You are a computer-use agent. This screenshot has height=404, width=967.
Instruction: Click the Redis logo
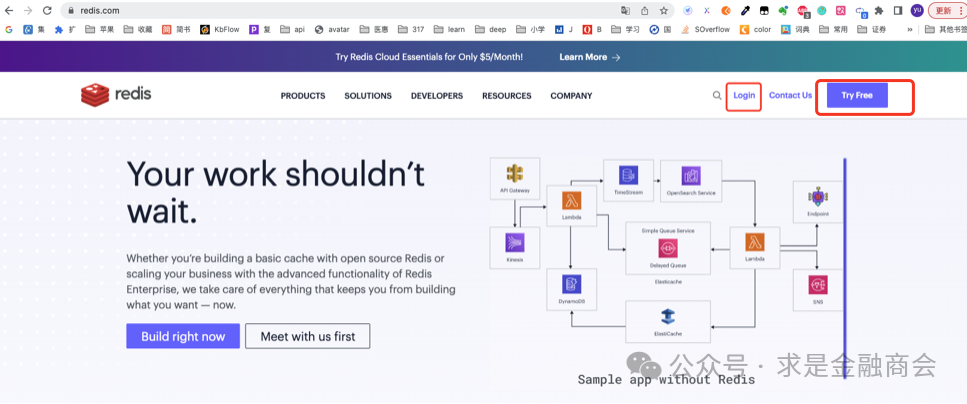coord(116,95)
